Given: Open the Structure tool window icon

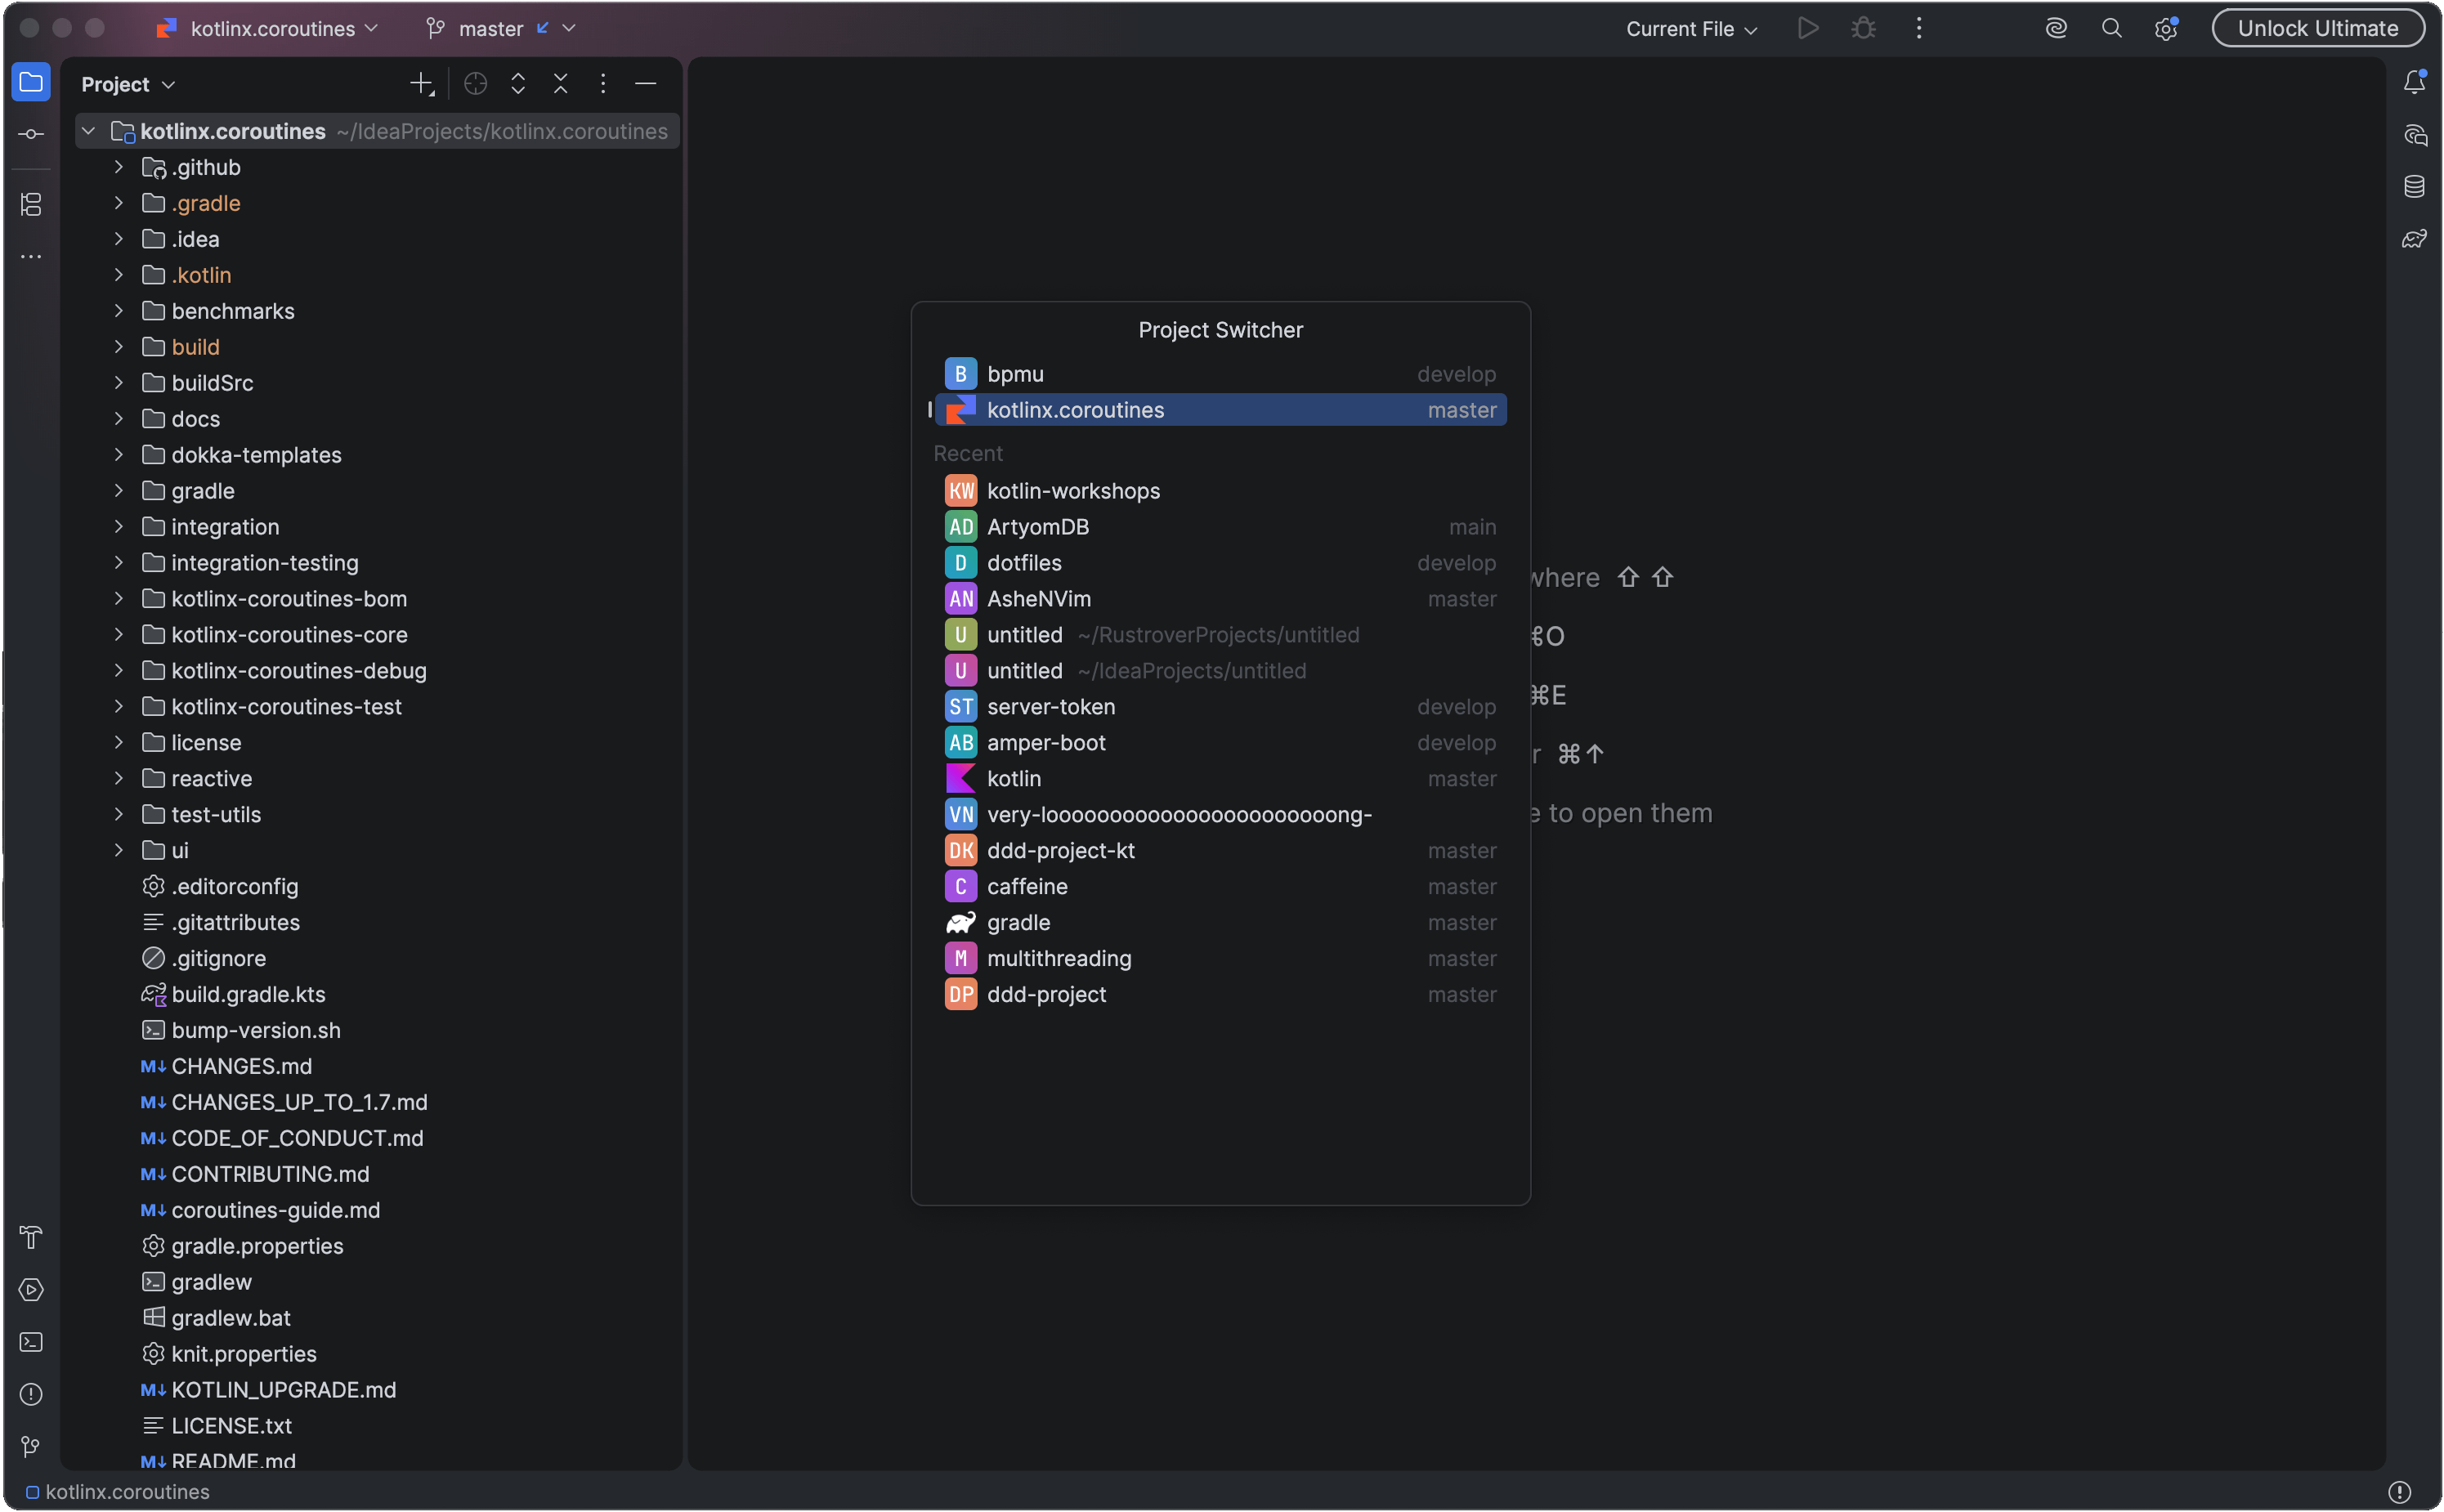Looking at the screenshot, I should (x=31, y=205).
